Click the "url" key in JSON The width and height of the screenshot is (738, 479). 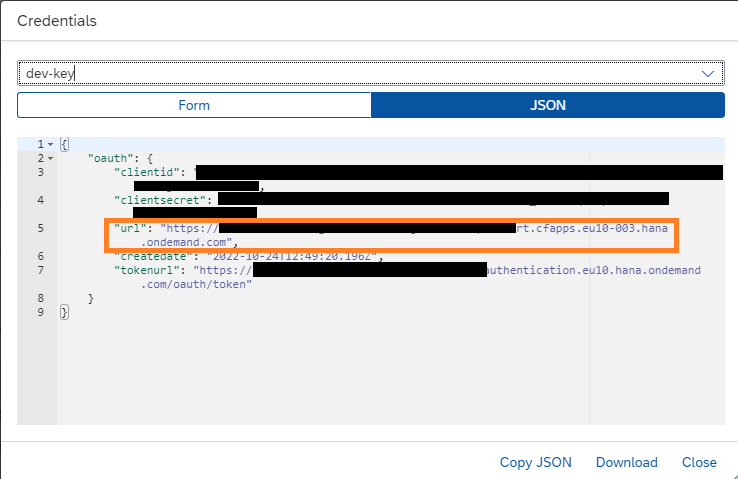(x=130, y=228)
